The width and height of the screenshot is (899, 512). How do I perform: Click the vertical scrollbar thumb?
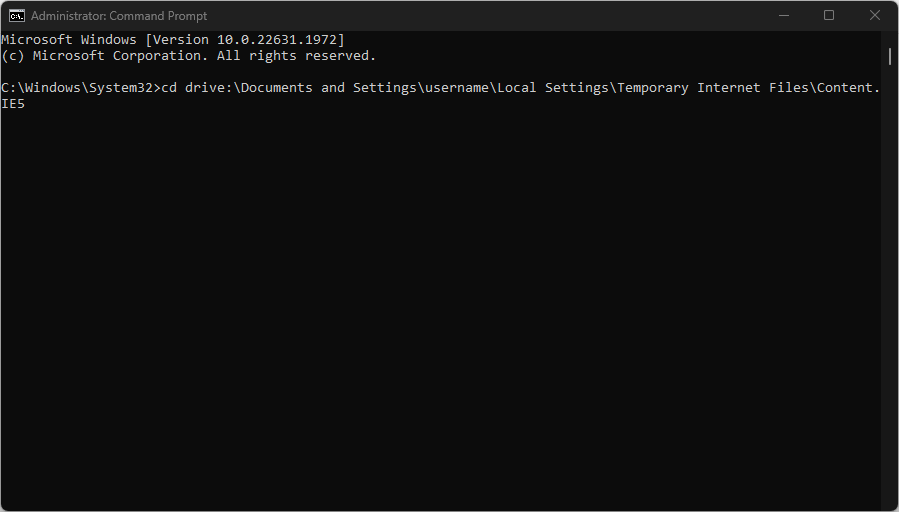point(889,56)
